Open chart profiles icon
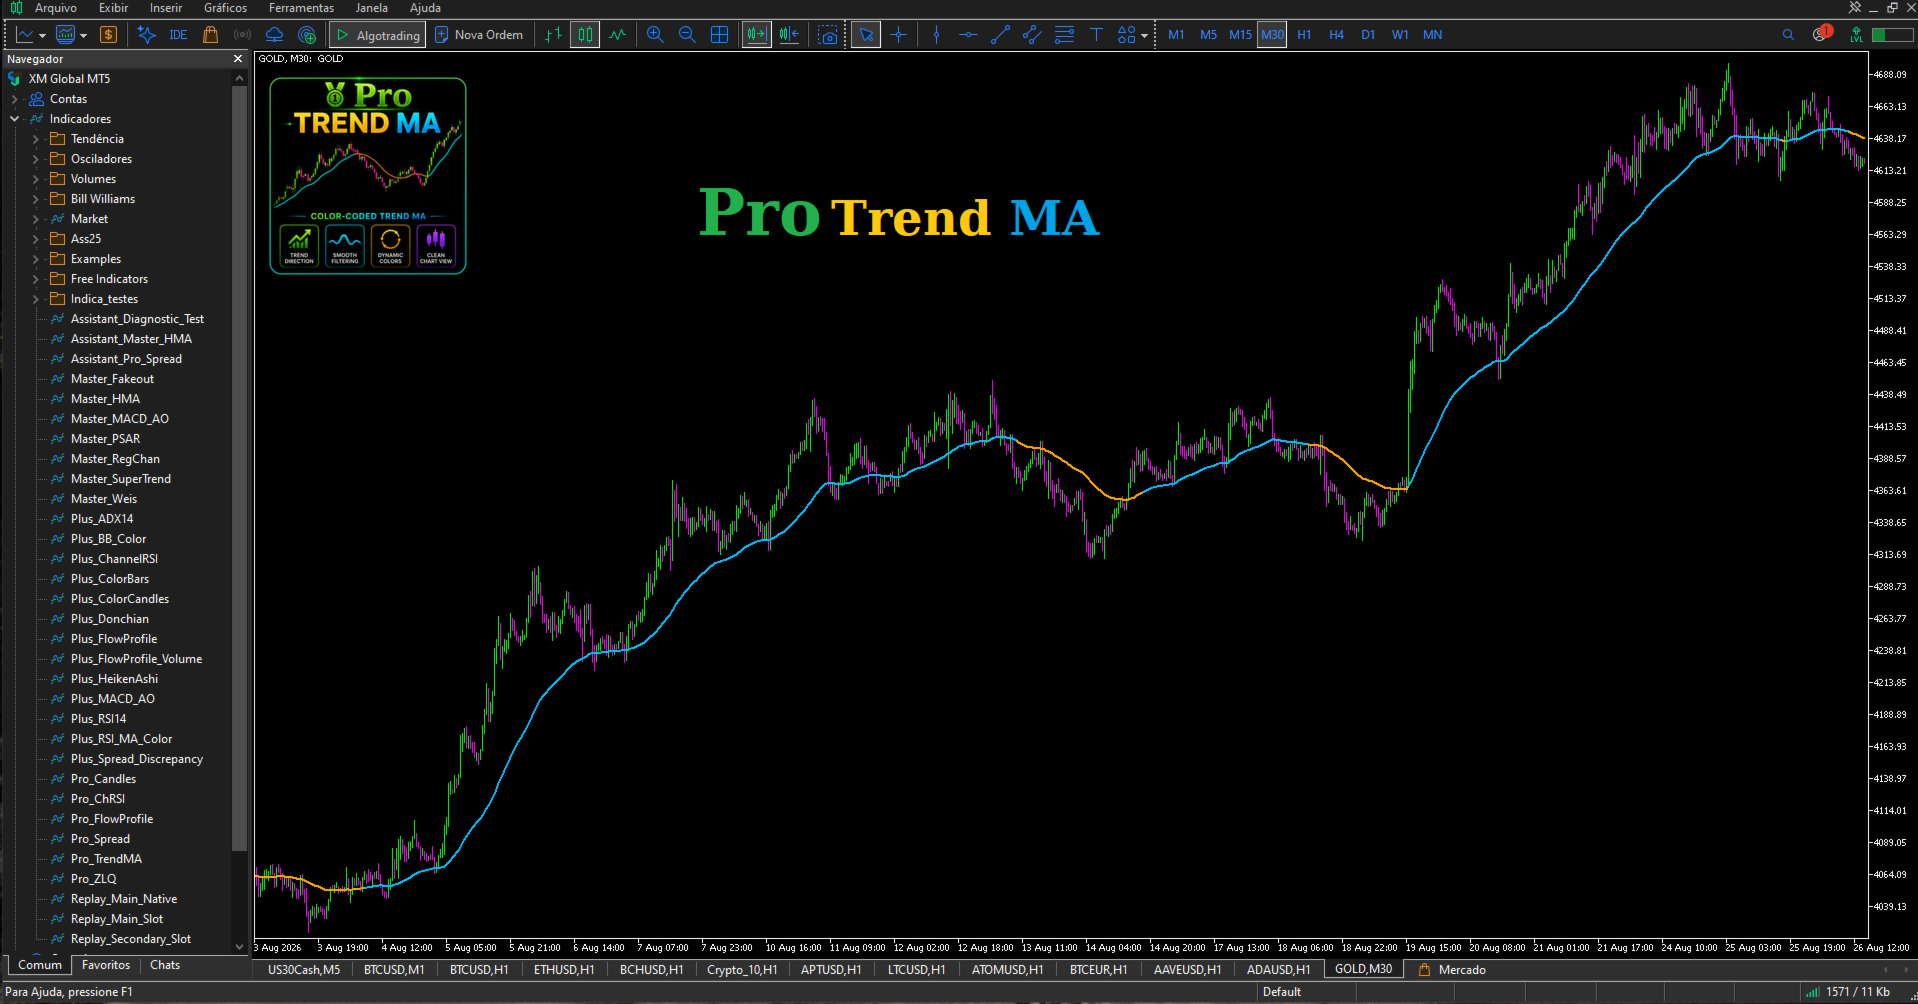The width and height of the screenshot is (1918, 1004). click(x=65, y=35)
